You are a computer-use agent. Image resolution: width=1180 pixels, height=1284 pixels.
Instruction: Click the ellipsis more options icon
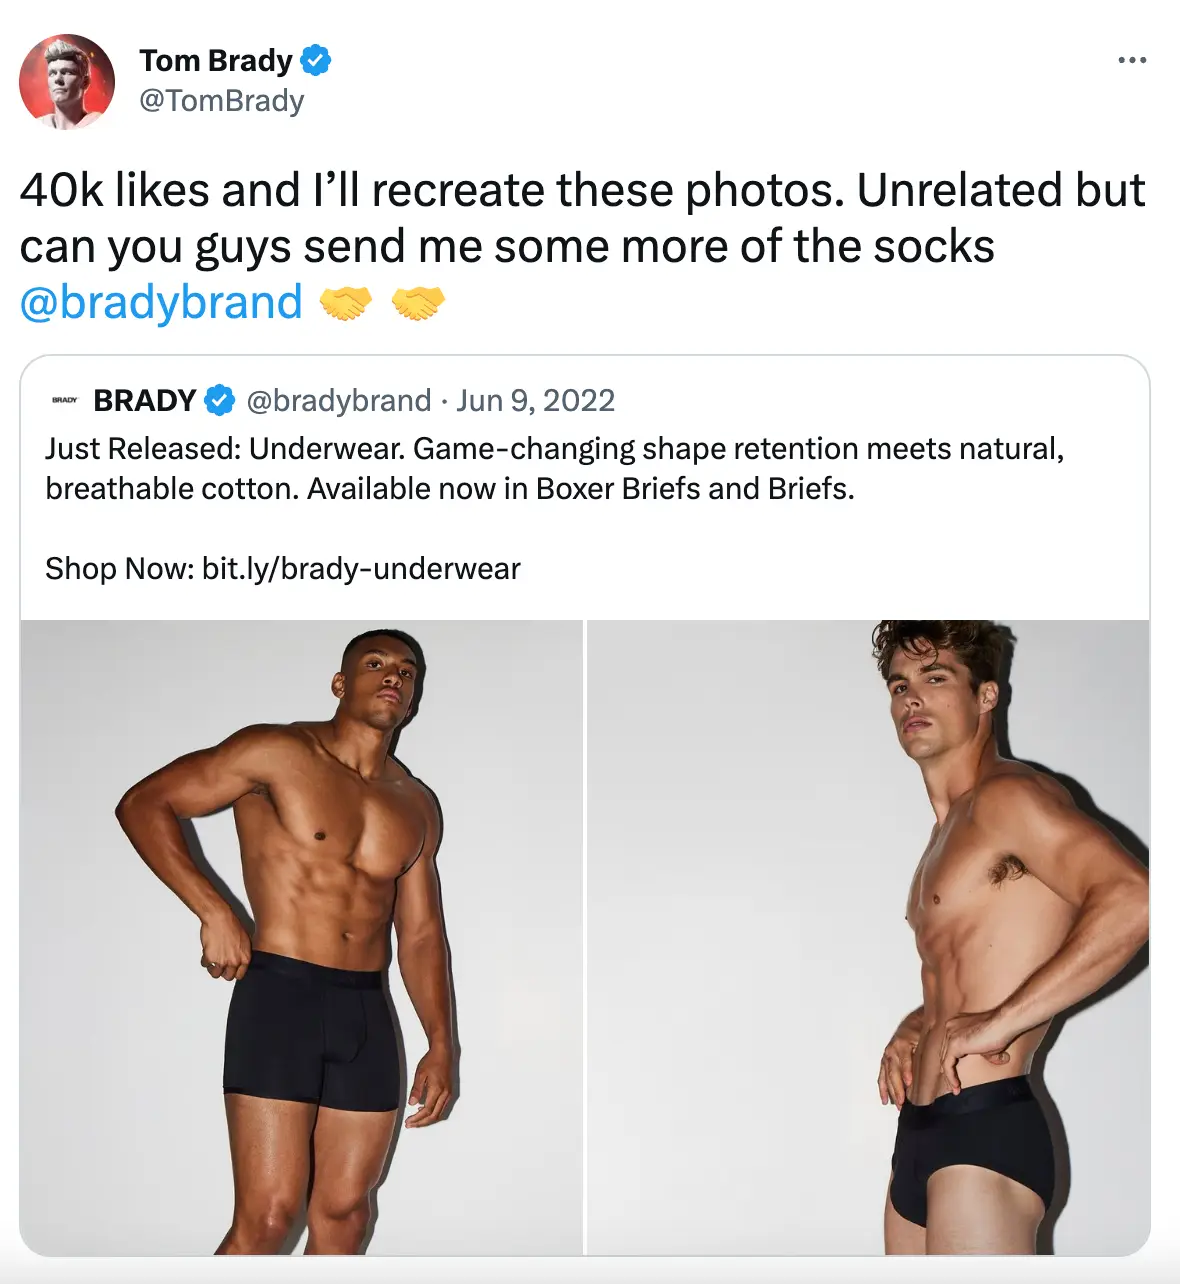tap(1130, 59)
